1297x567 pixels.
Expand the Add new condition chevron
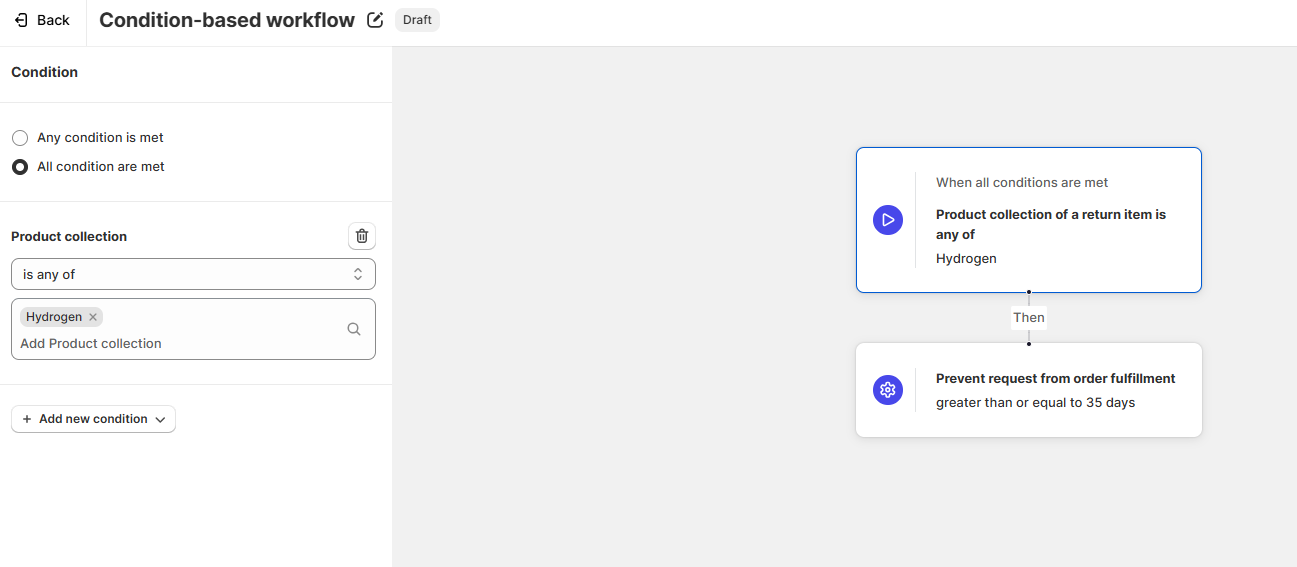point(160,419)
